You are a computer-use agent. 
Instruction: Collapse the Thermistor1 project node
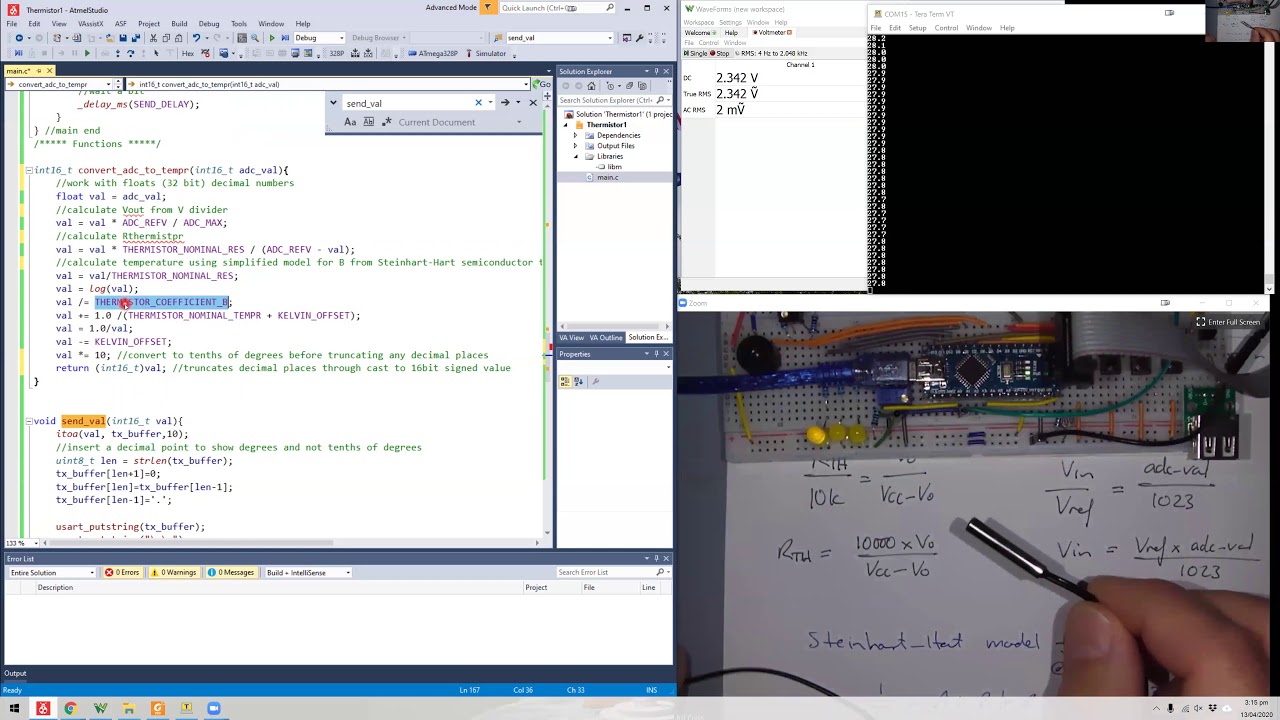[566, 125]
